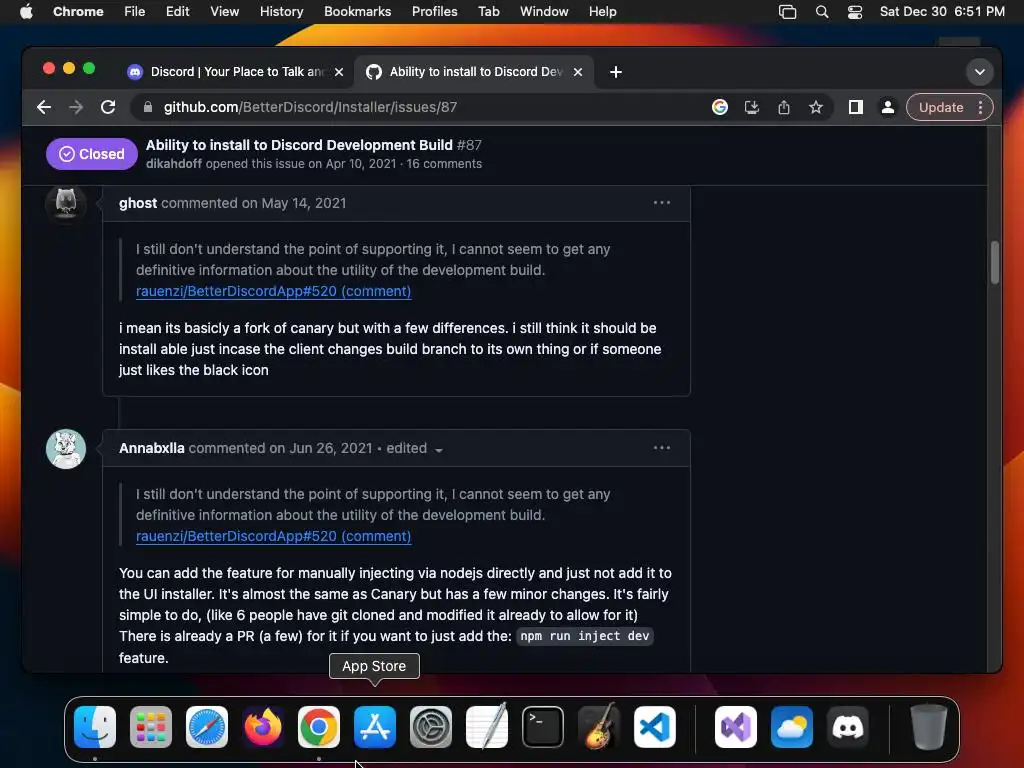1024x768 pixels.
Task: Open ghost's profile link
Action: click(138, 203)
